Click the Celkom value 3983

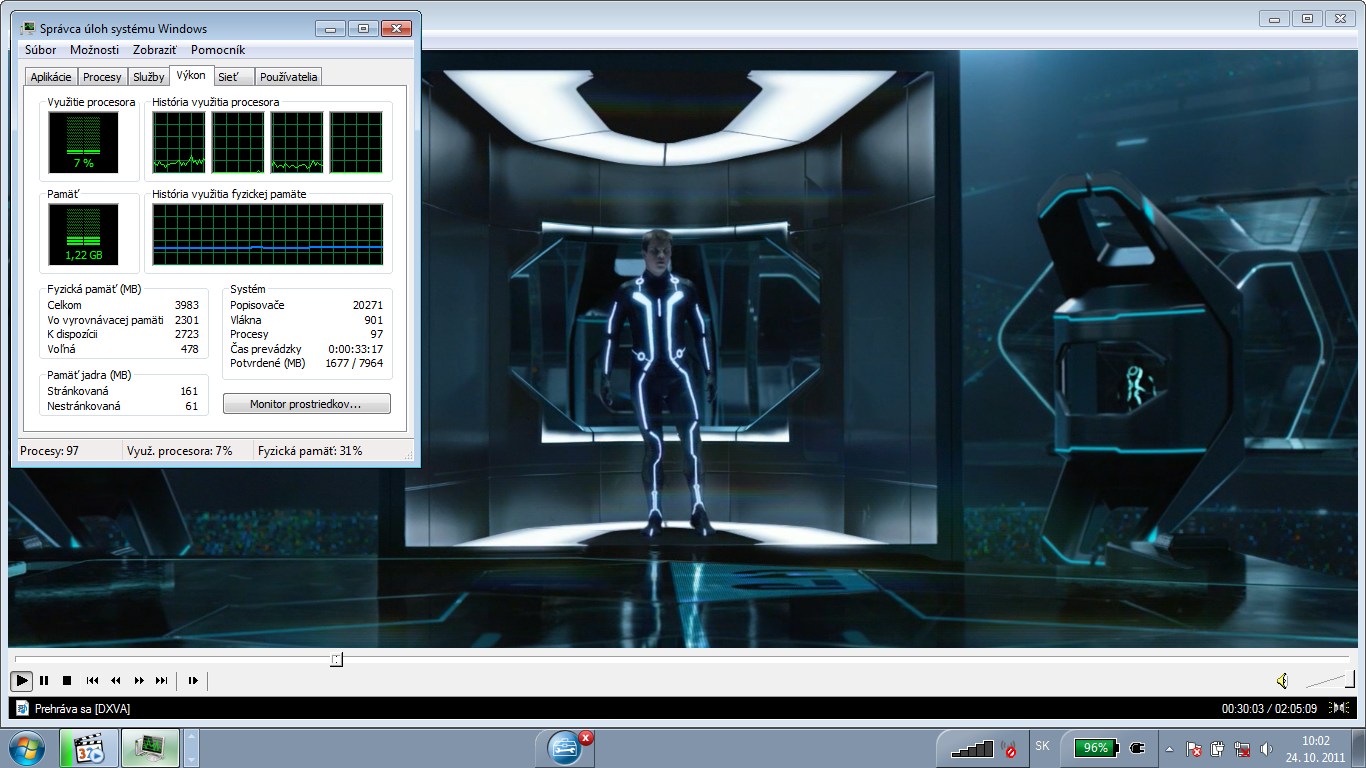point(187,305)
